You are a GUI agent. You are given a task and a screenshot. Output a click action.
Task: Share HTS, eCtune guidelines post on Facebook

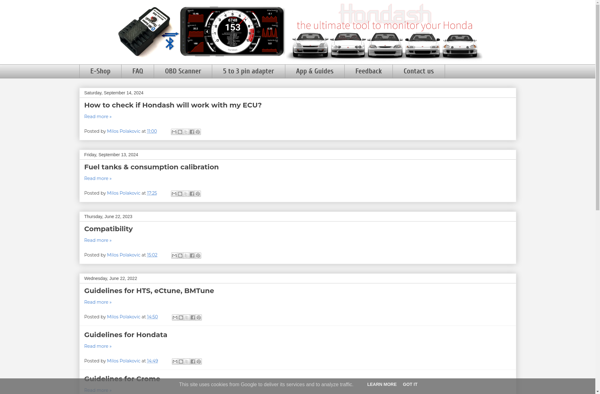[x=192, y=317]
